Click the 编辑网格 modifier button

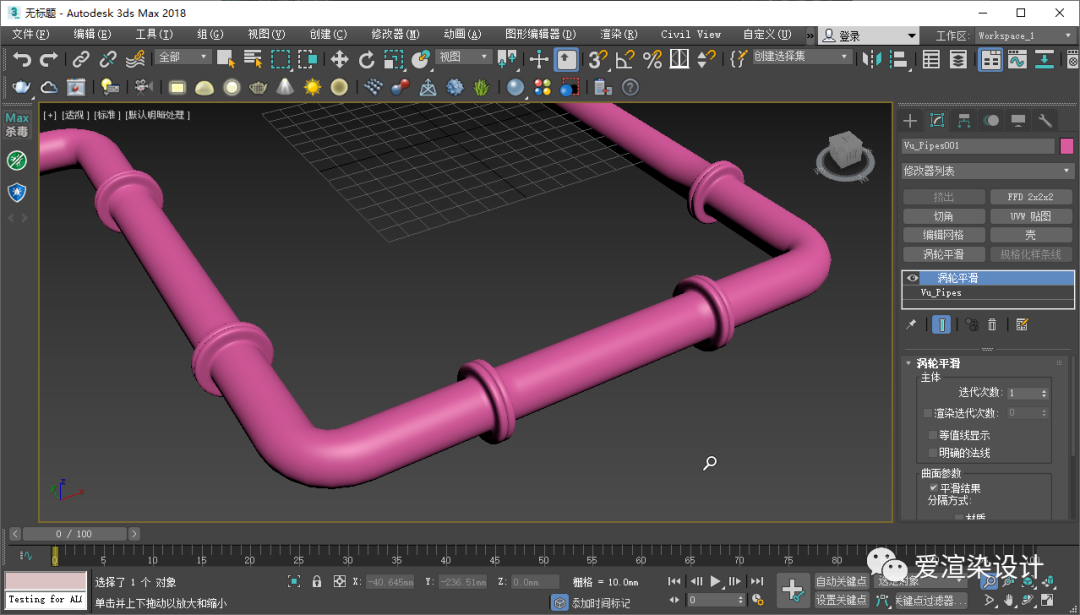(x=943, y=236)
